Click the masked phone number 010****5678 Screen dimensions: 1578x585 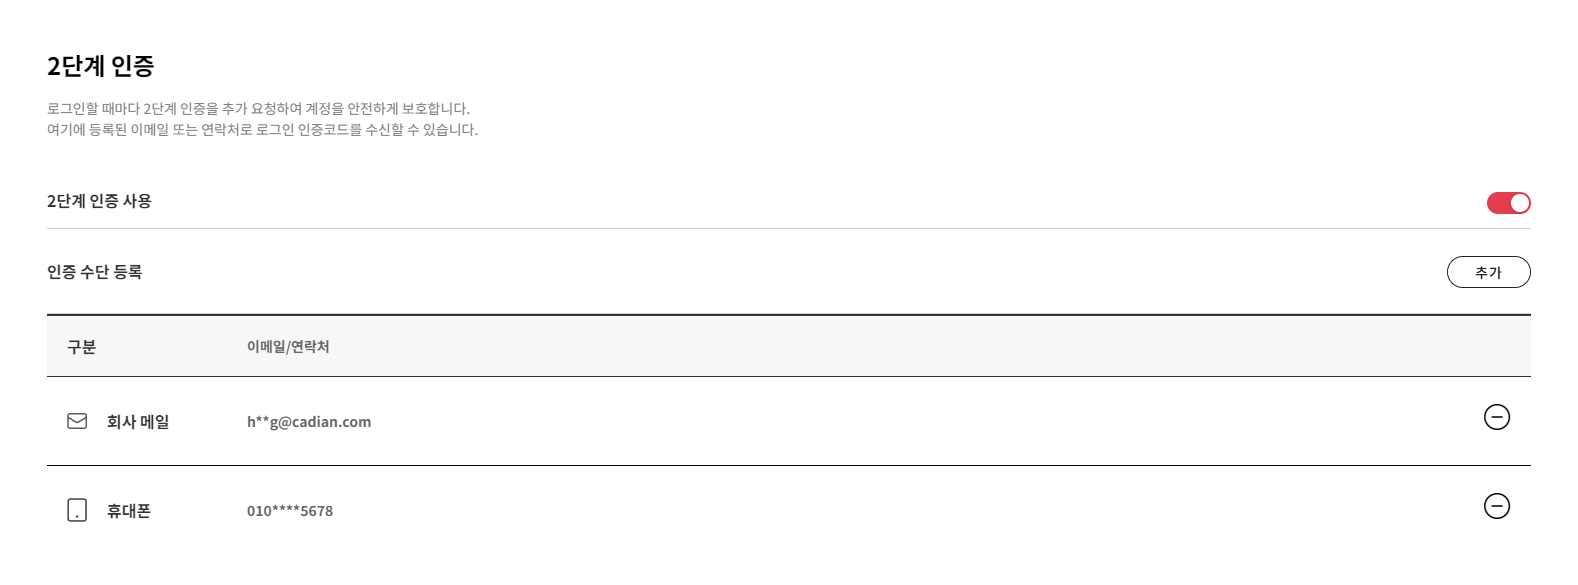click(x=290, y=511)
